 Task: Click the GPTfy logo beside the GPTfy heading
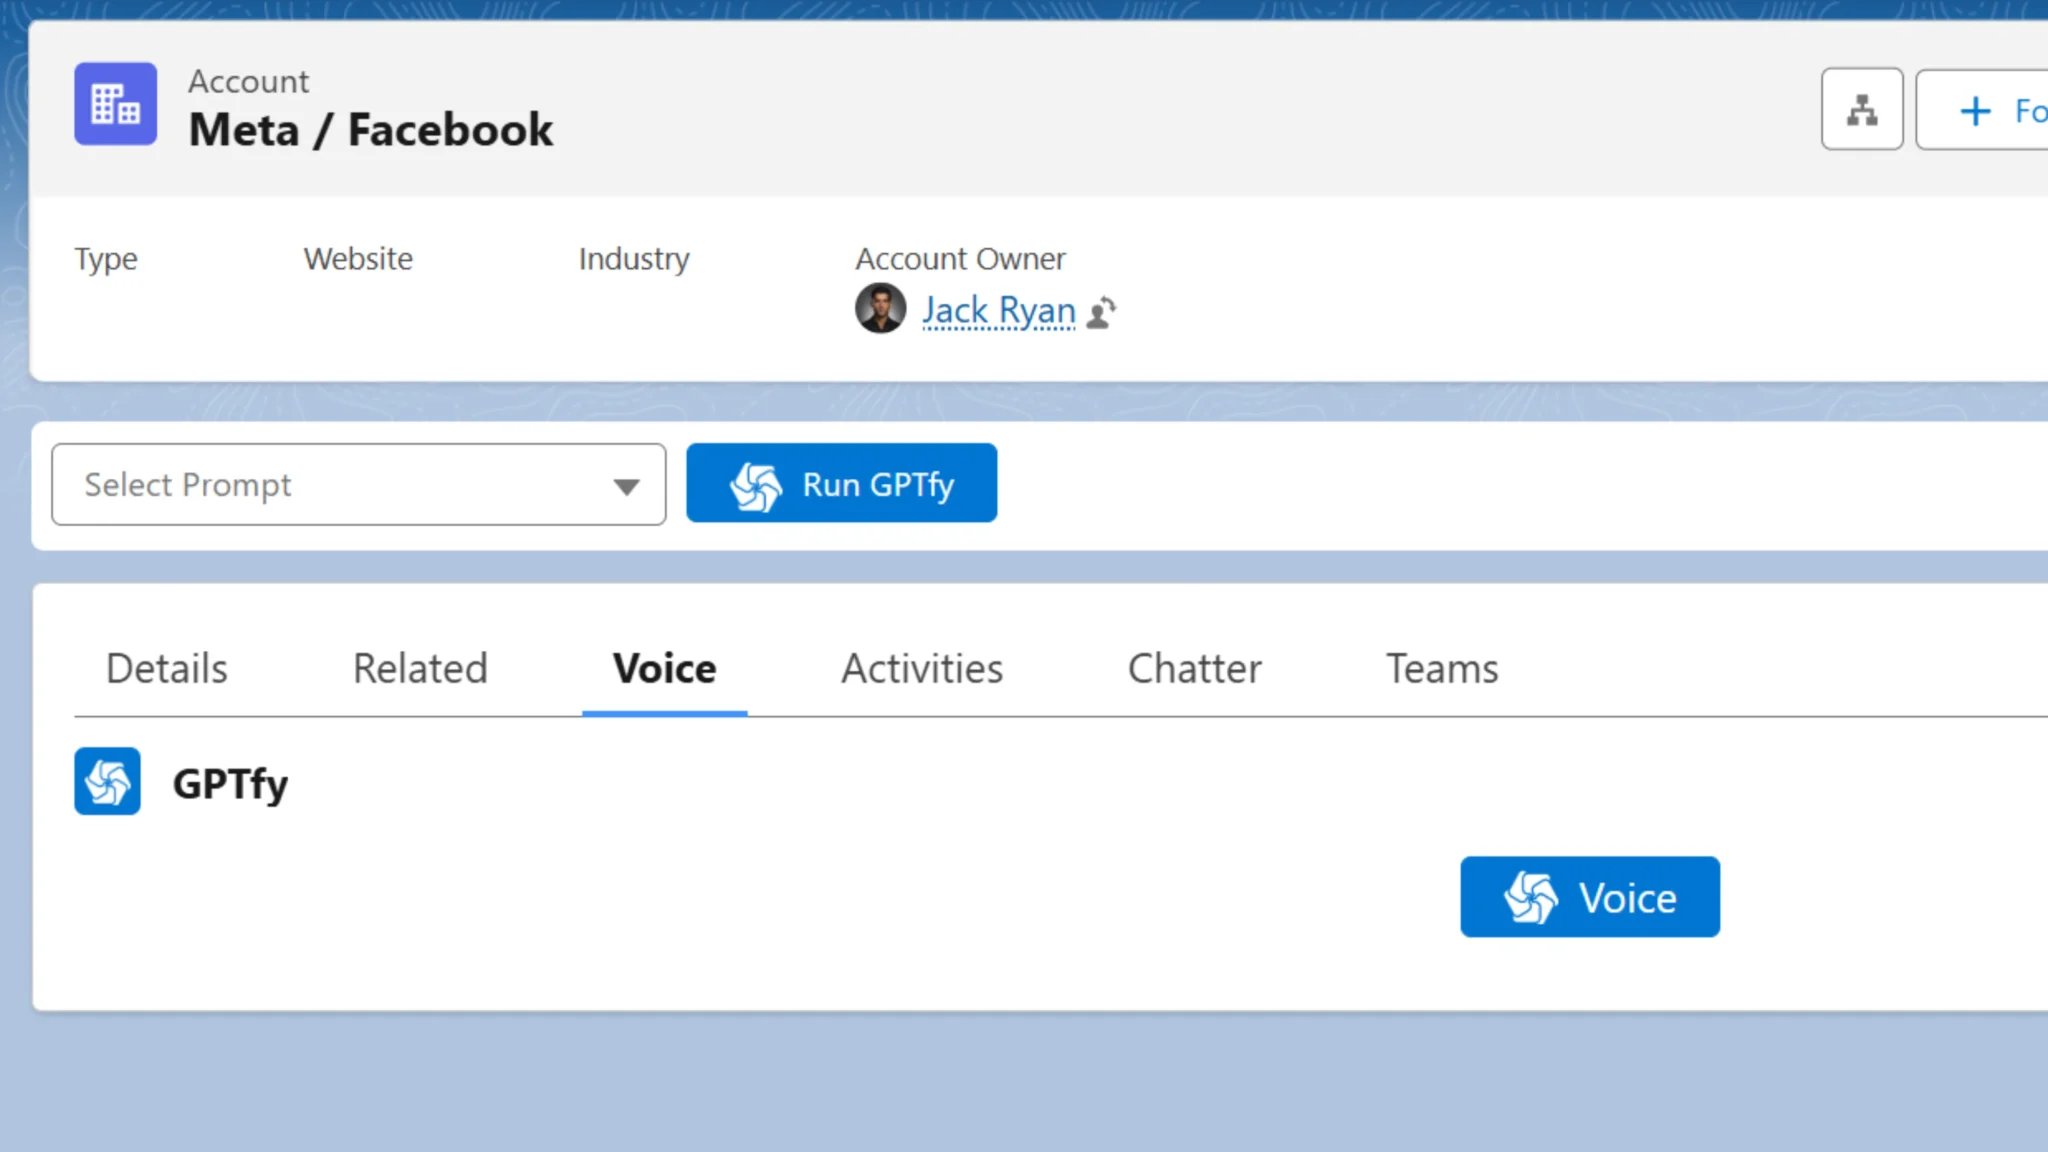[106, 781]
